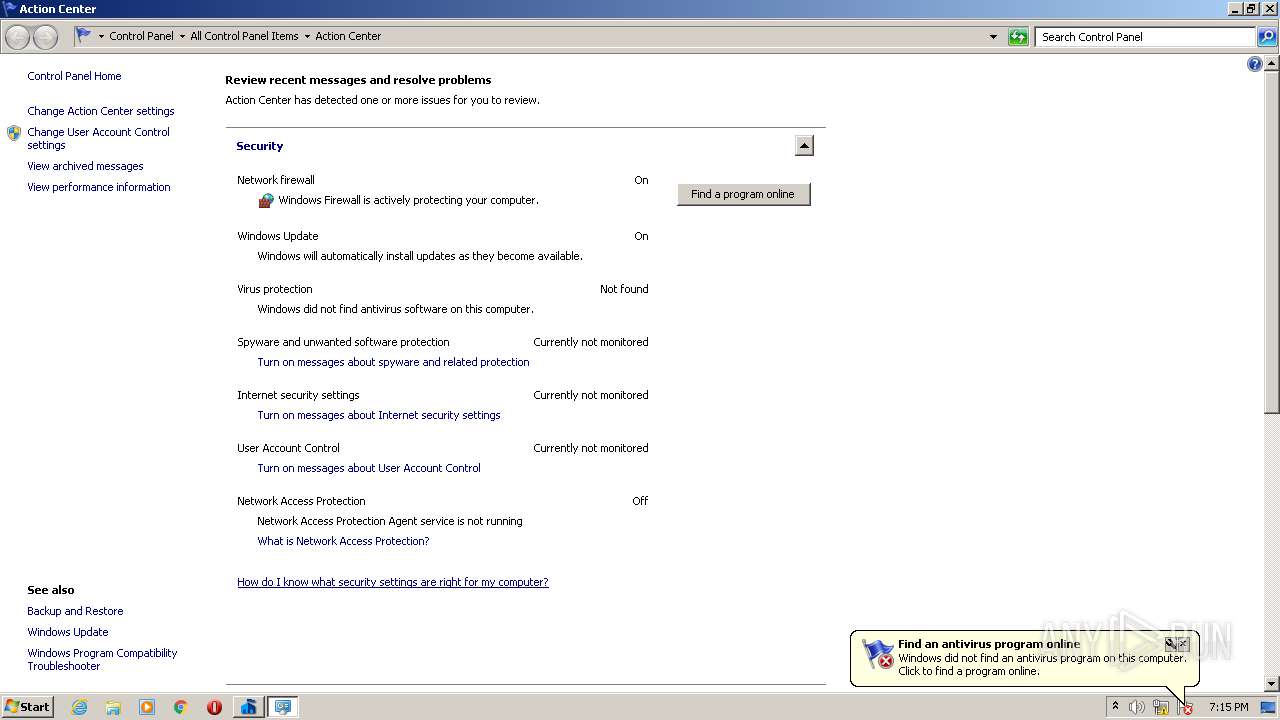Click the Control Panel breadcrumb

click(x=141, y=36)
